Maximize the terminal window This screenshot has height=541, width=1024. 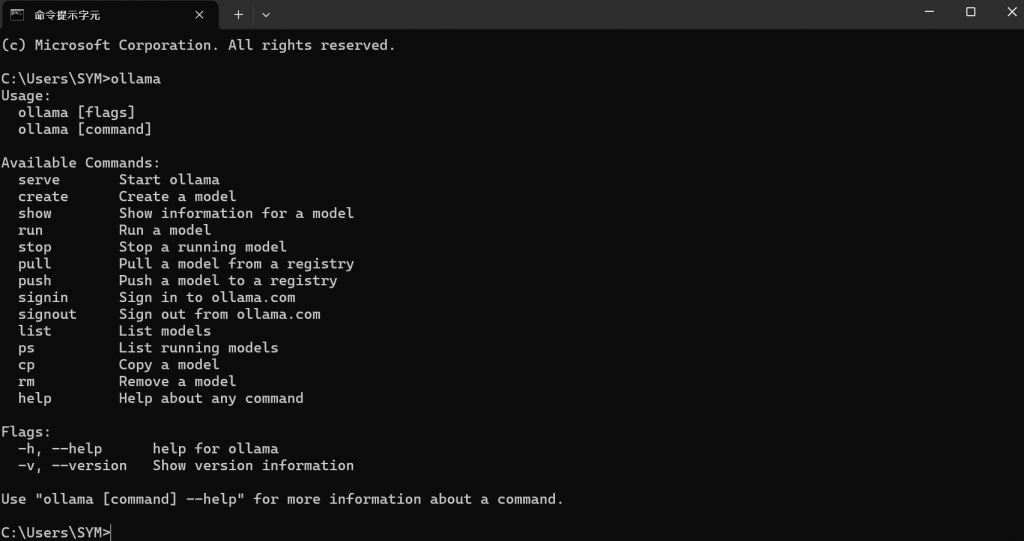click(970, 12)
